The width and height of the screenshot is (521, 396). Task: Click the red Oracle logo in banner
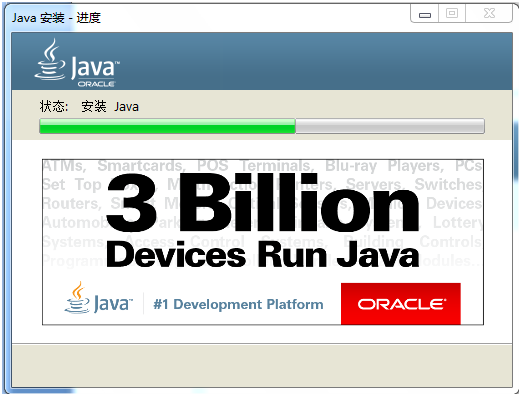[x=401, y=304]
